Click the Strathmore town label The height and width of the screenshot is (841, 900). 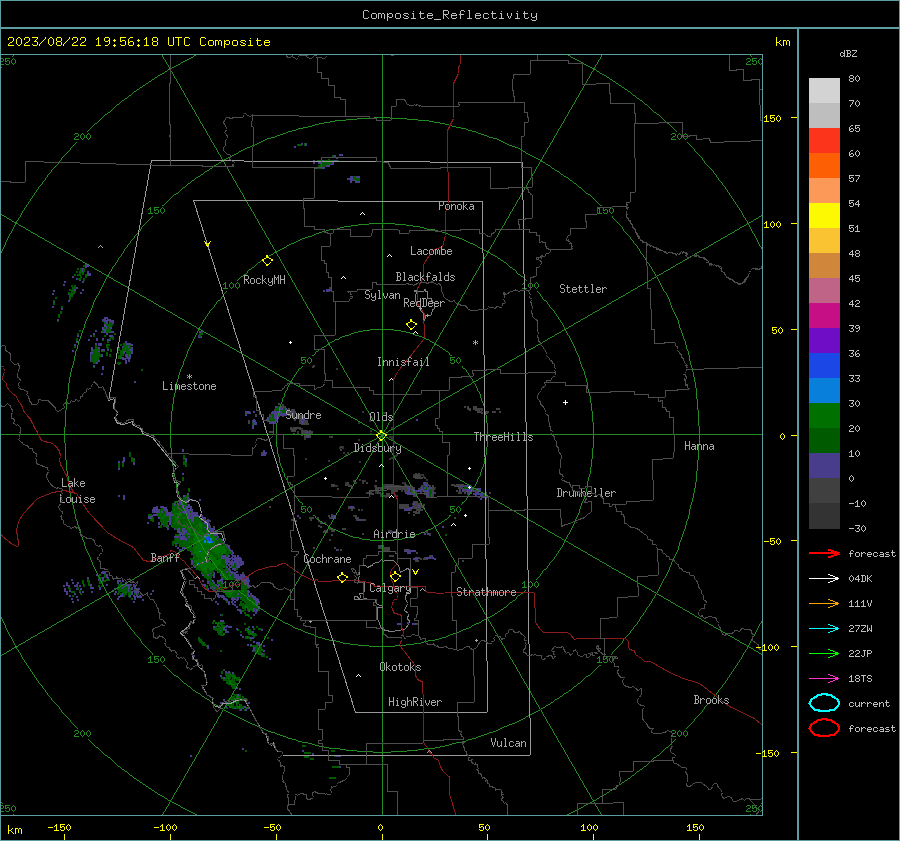486,592
